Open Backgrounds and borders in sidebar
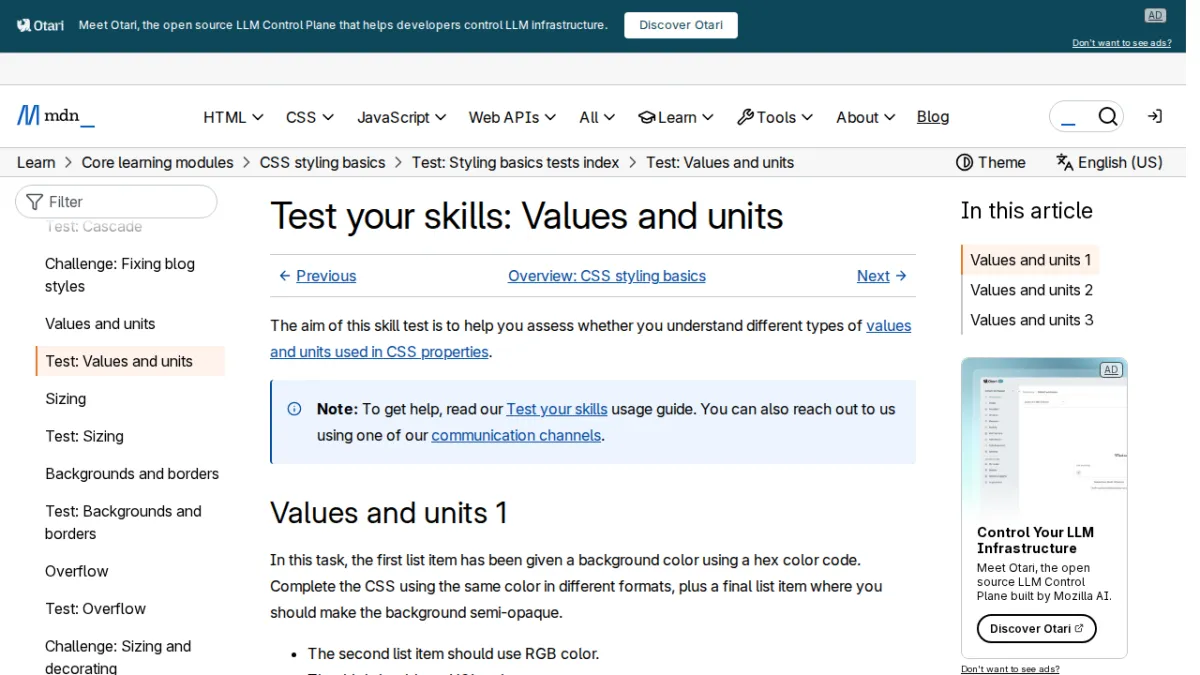The height and width of the screenshot is (675, 1200). point(130,474)
